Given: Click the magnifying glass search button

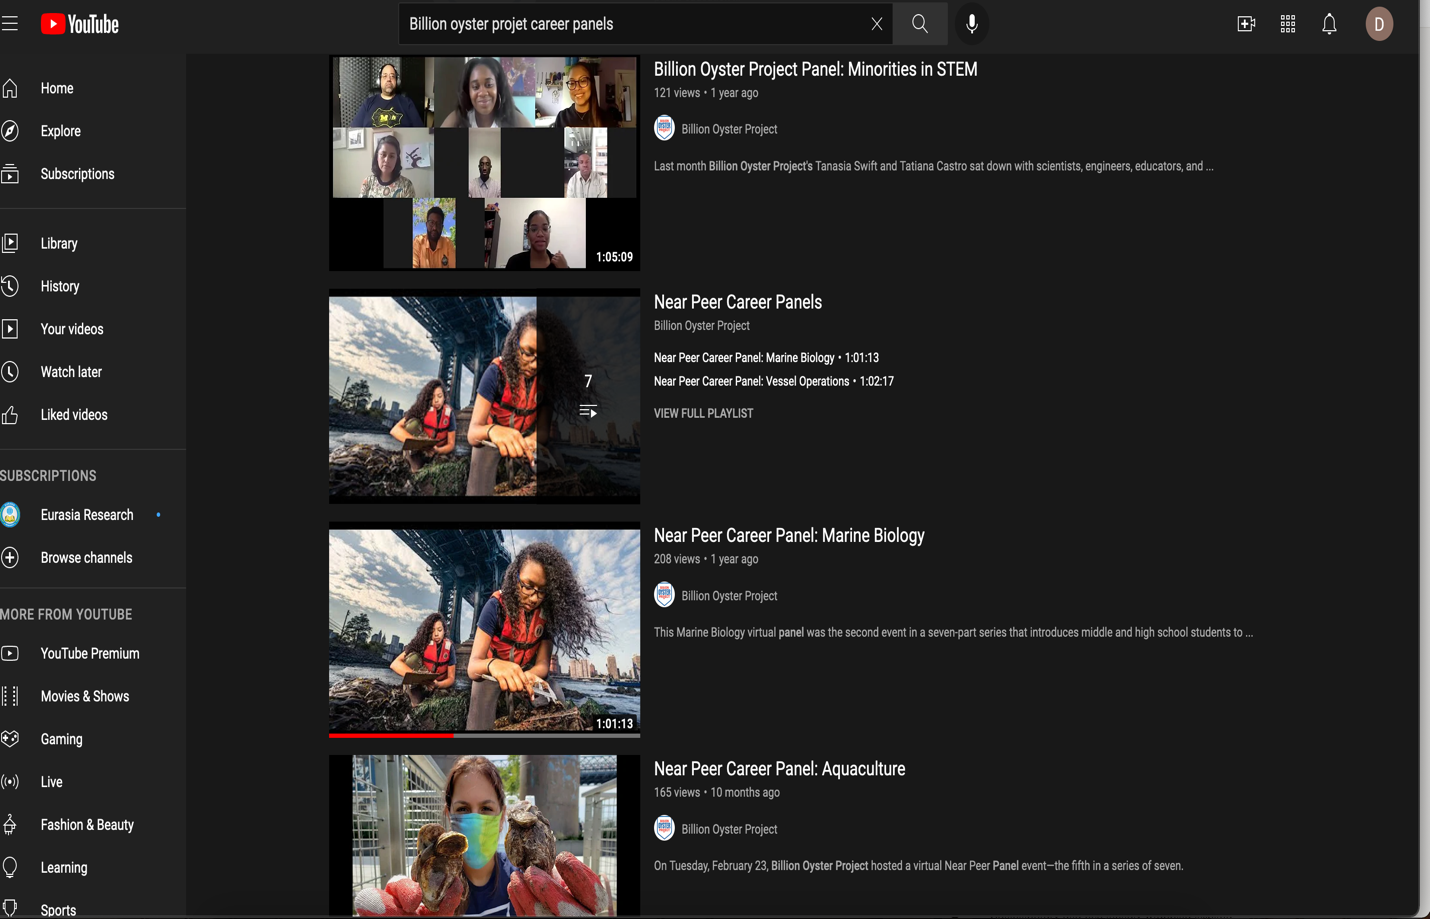Looking at the screenshot, I should click(920, 24).
